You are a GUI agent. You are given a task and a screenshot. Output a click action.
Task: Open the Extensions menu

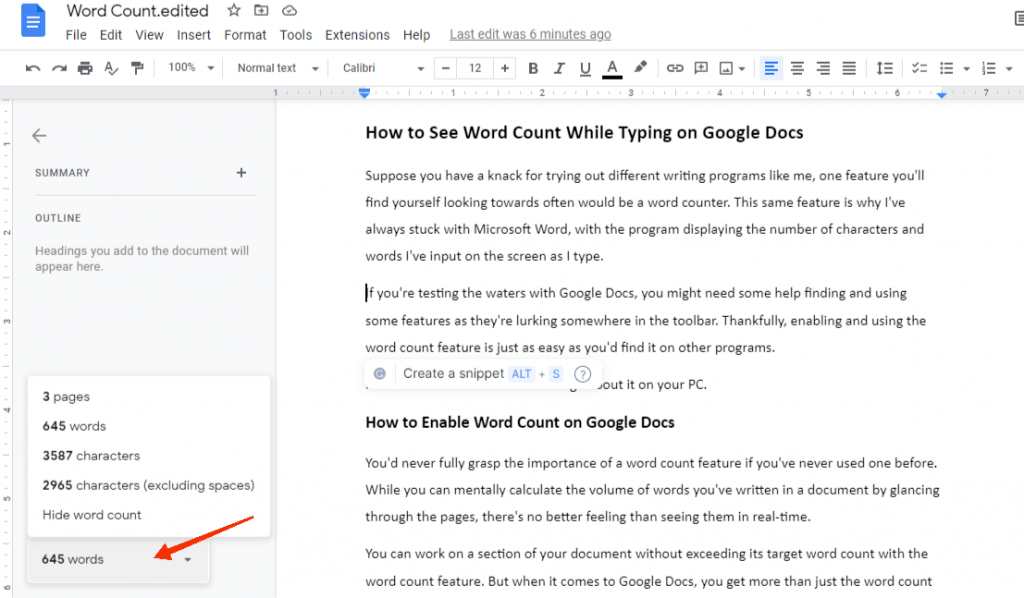pyautogui.click(x=357, y=34)
